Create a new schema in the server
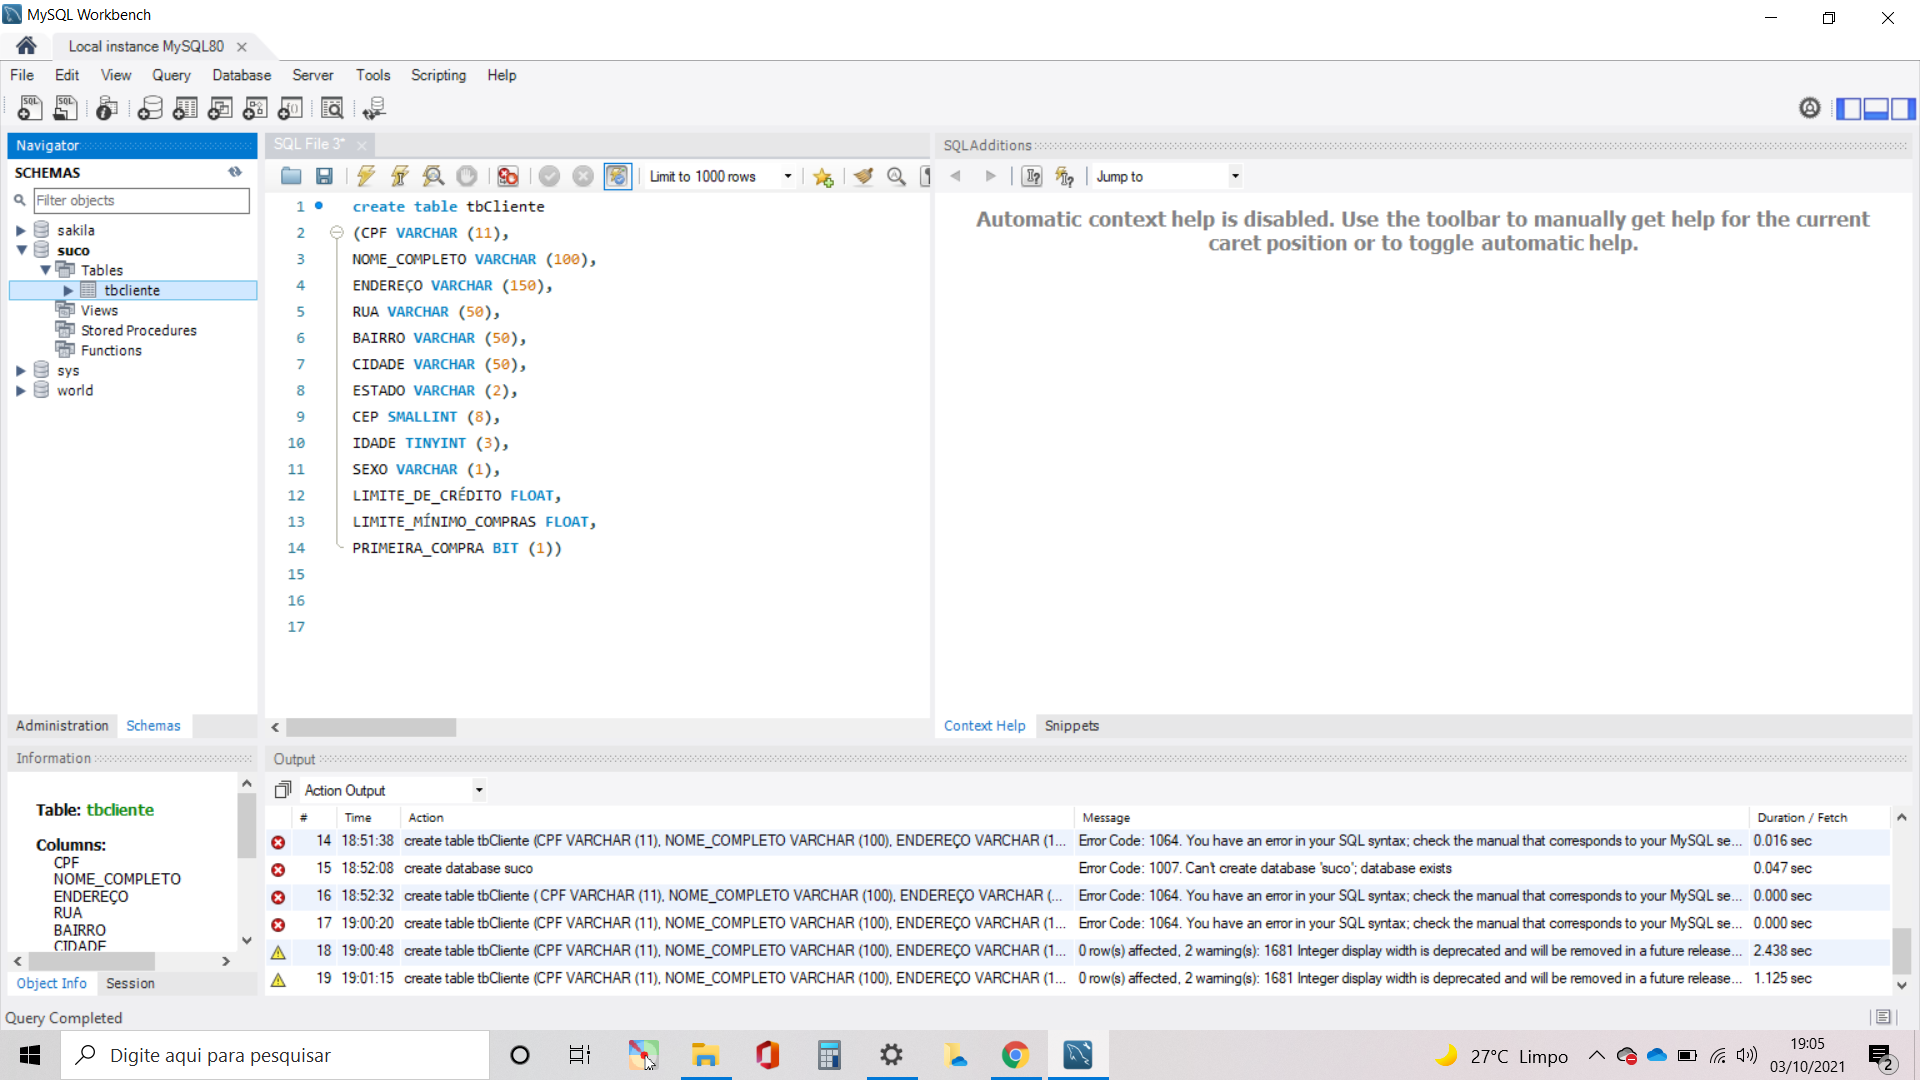Image resolution: width=1920 pixels, height=1080 pixels. pyautogui.click(x=150, y=108)
